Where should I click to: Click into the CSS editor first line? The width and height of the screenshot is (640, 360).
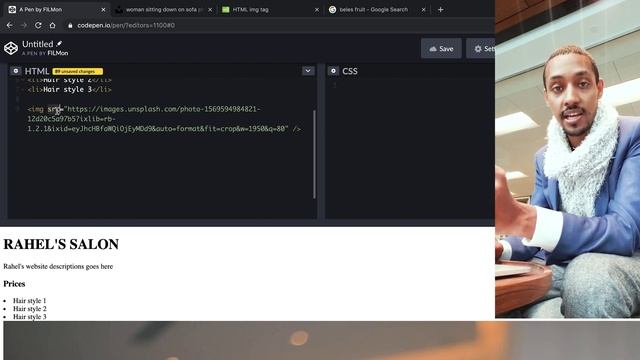pyautogui.click(x=412, y=85)
